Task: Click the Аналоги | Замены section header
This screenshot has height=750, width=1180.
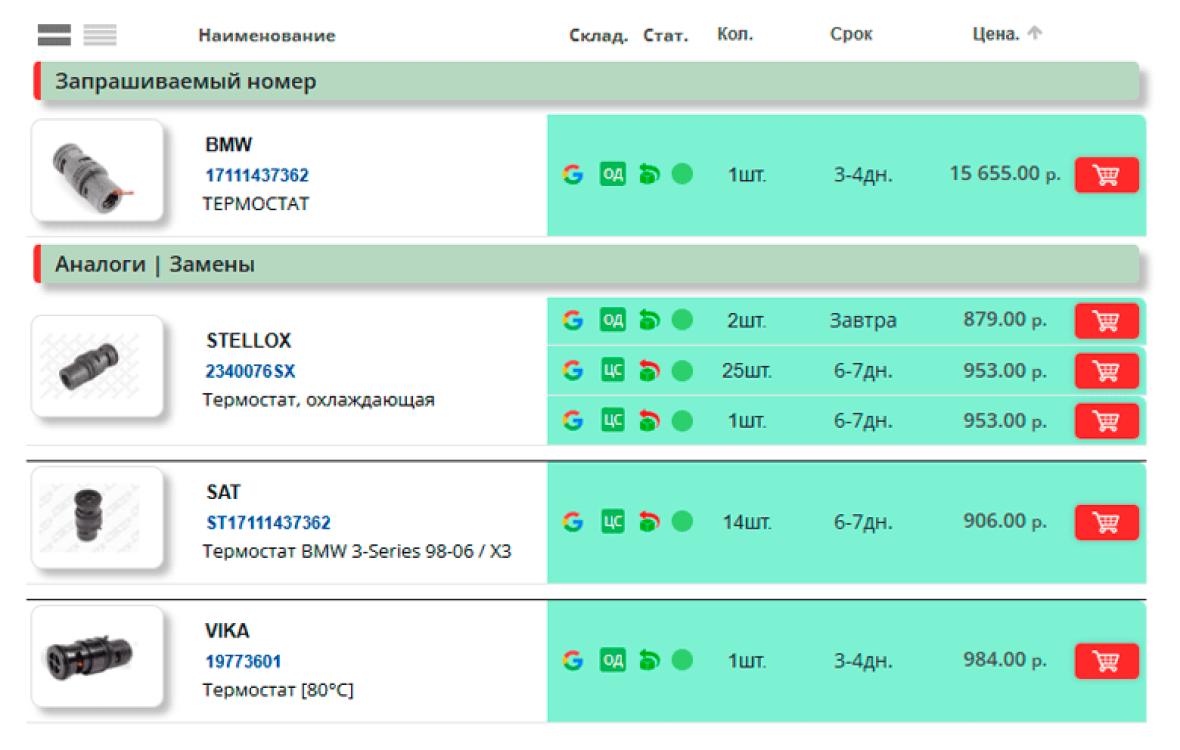Action: pyautogui.click(x=586, y=264)
